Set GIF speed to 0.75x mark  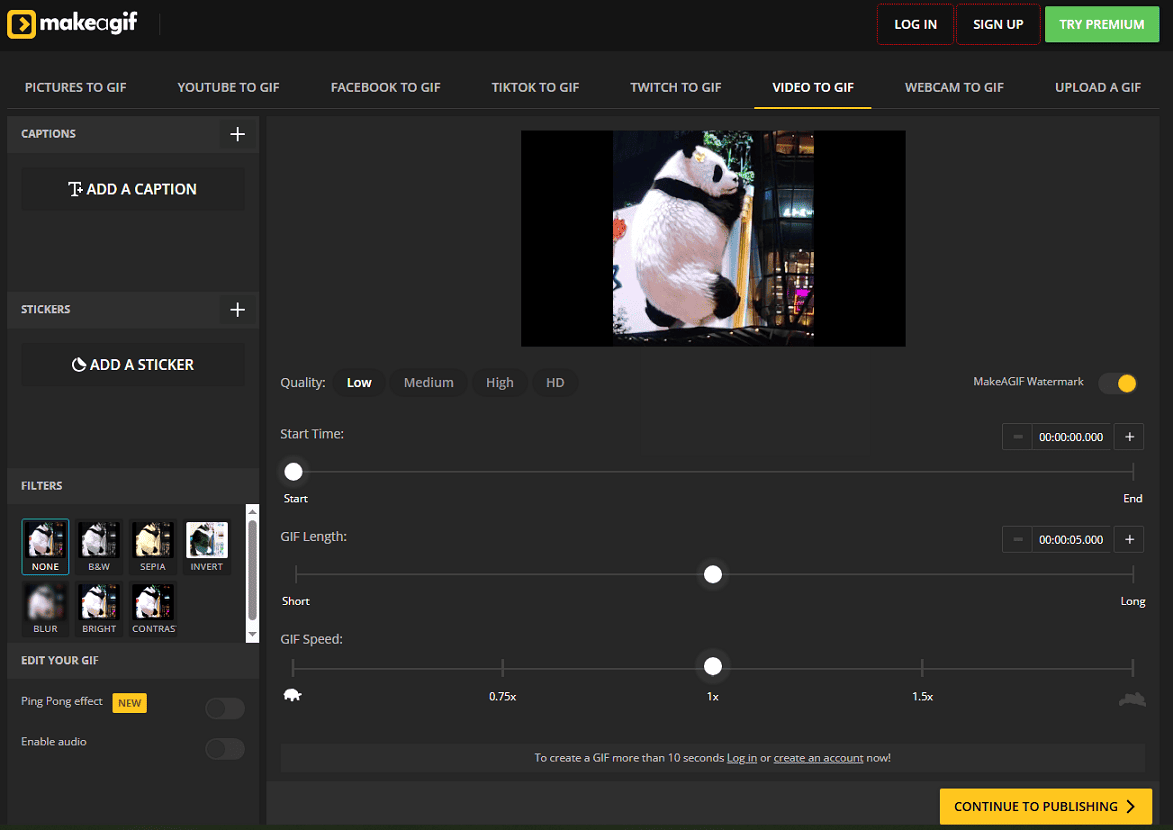point(503,667)
